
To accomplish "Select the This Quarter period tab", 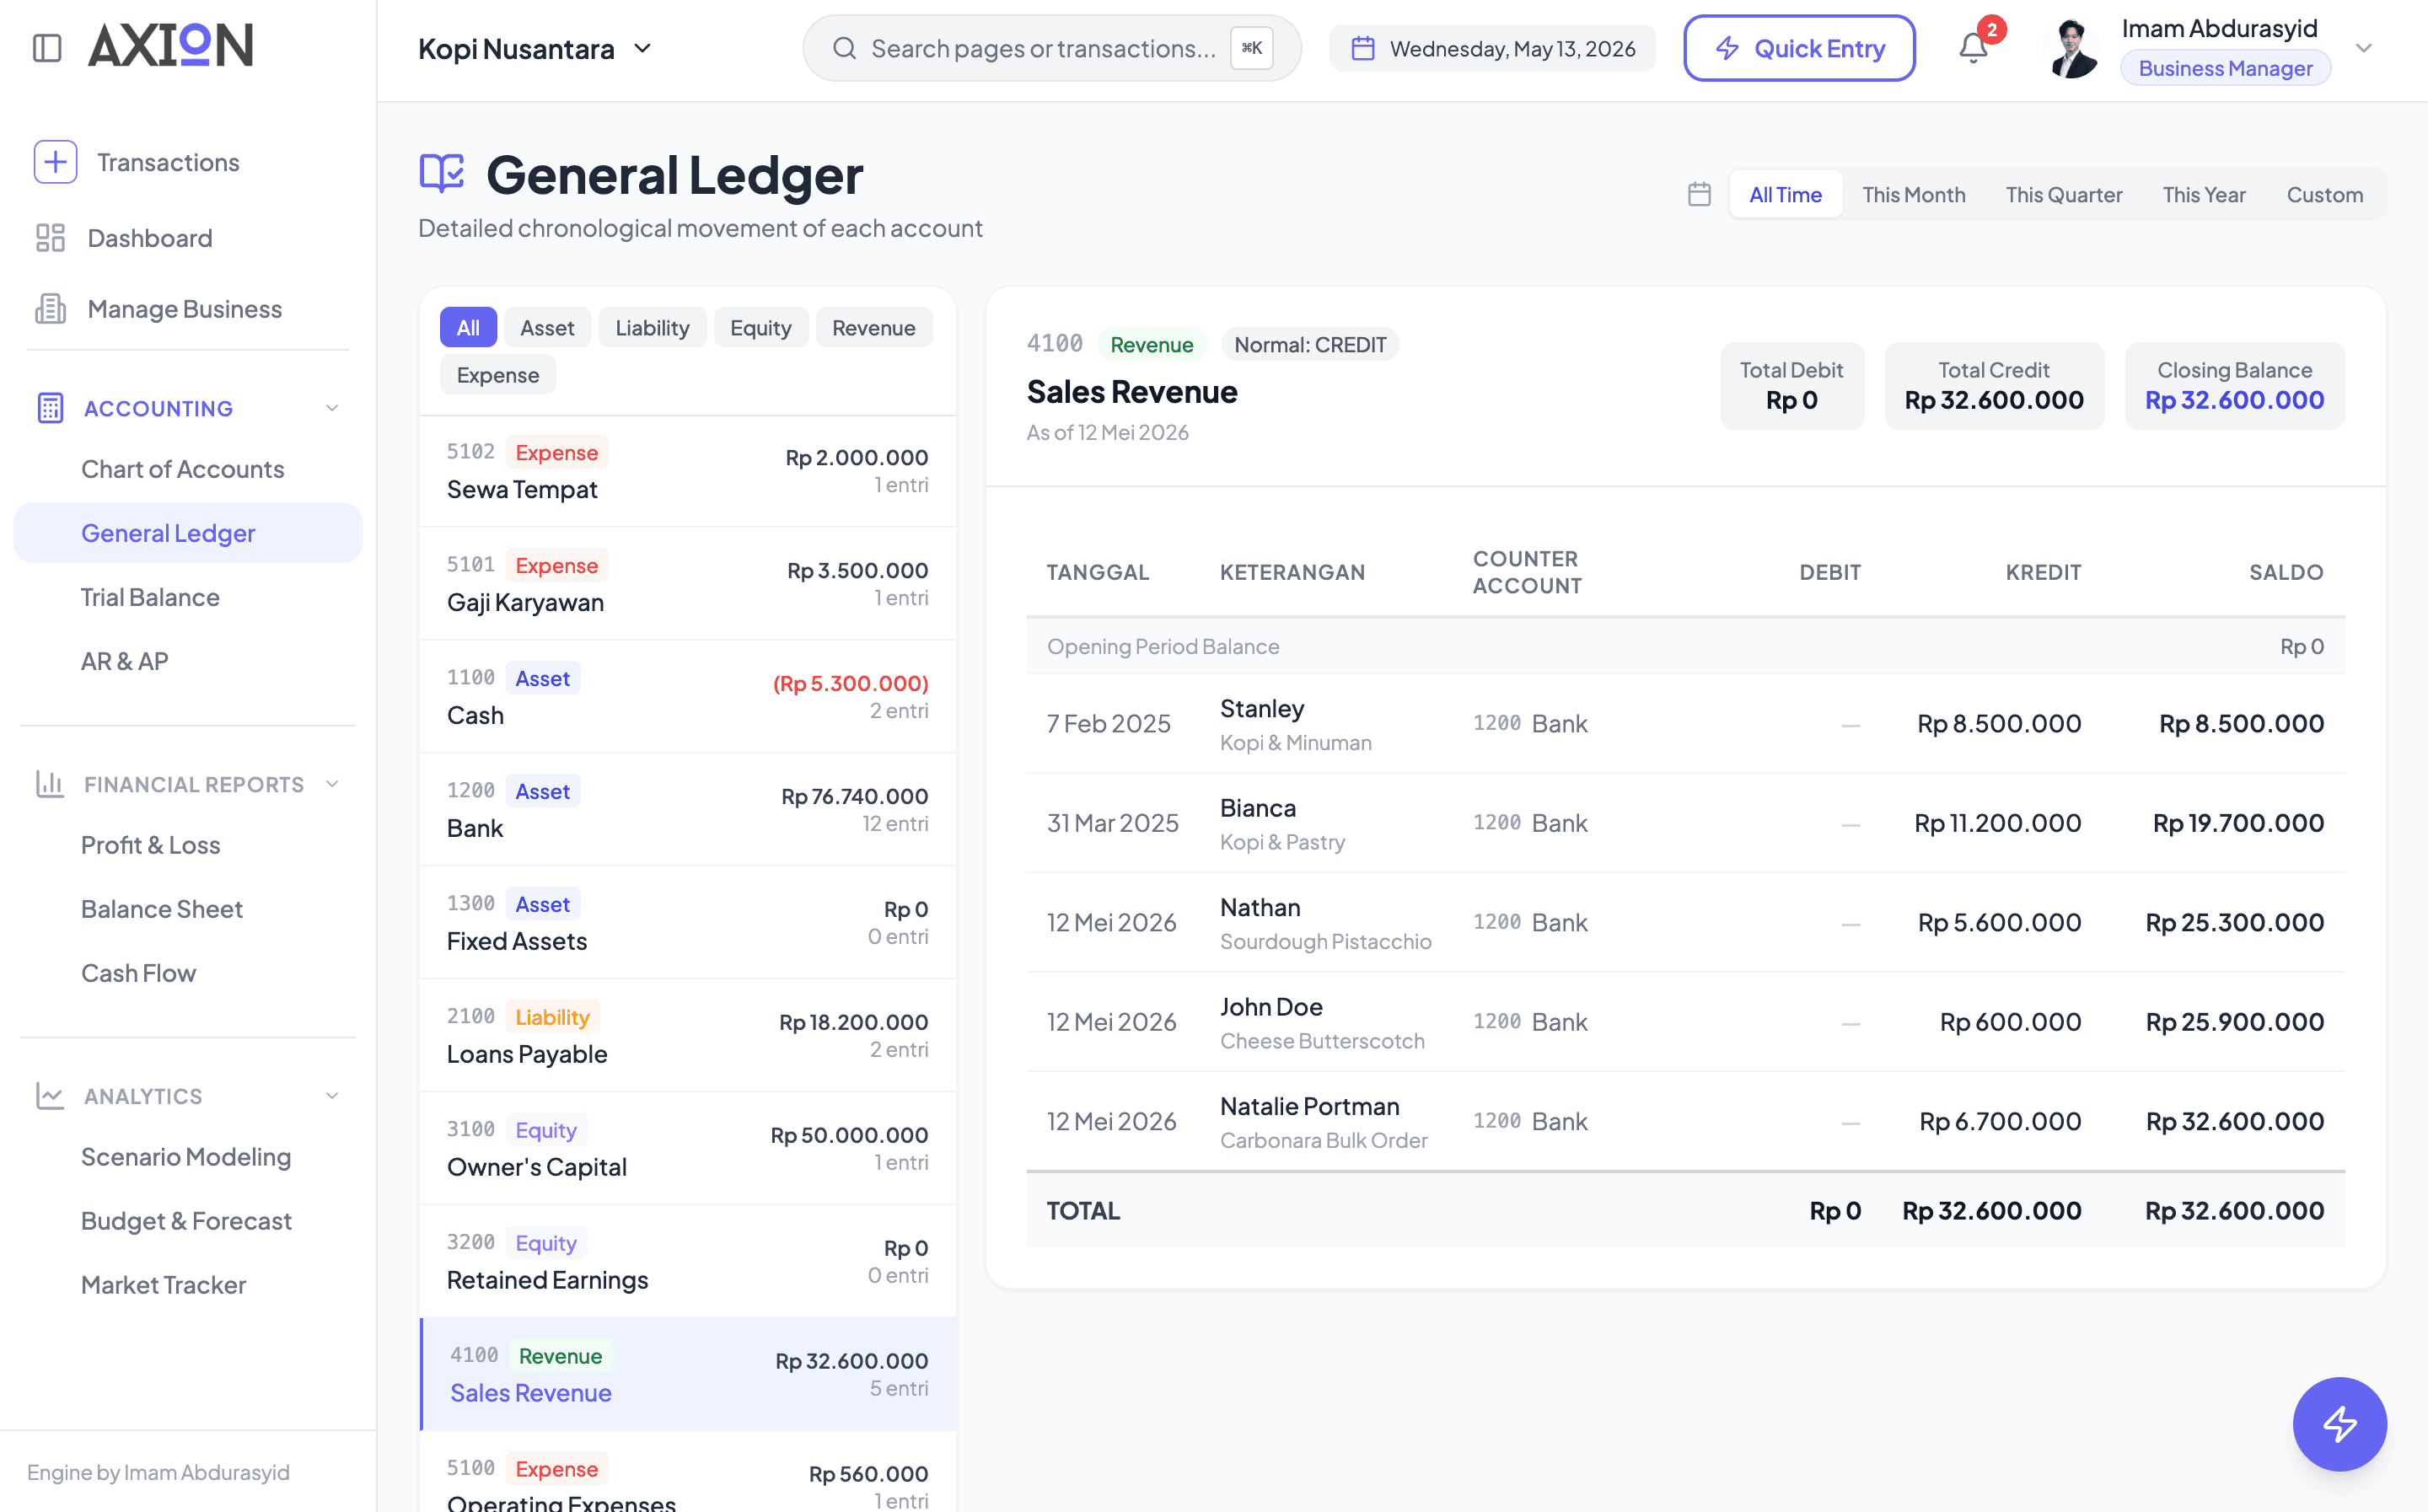I will point(2063,194).
